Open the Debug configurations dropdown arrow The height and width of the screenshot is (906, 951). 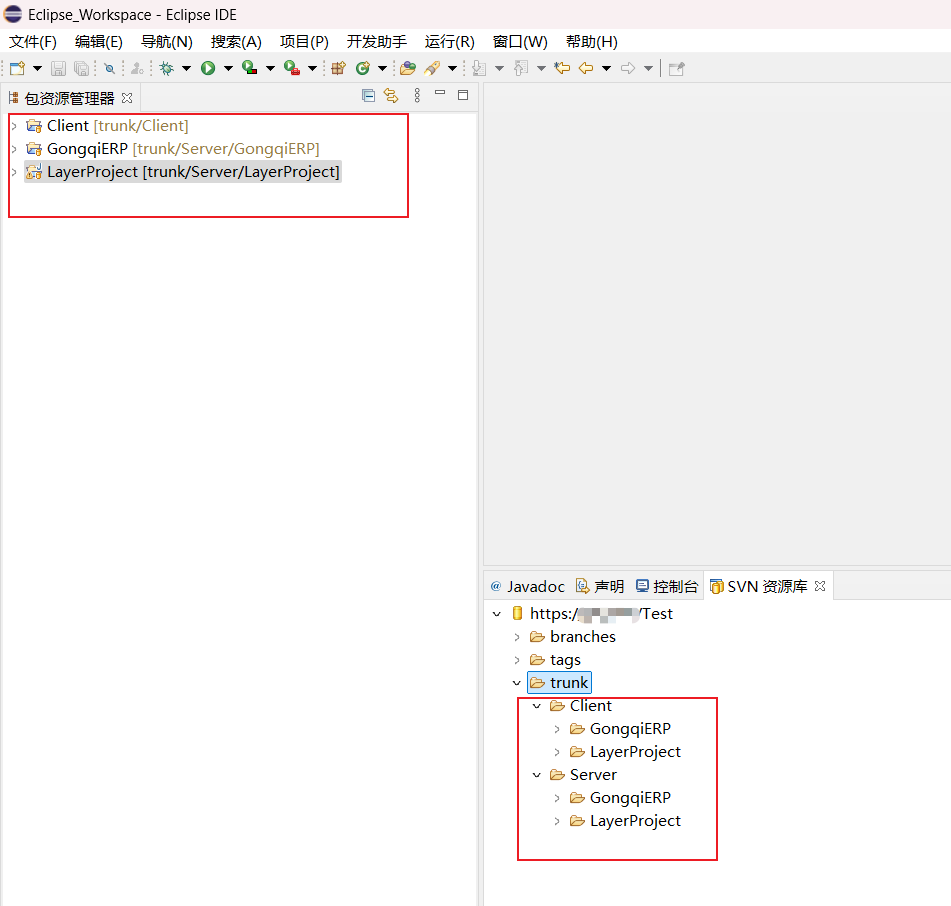pyautogui.click(x=186, y=69)
